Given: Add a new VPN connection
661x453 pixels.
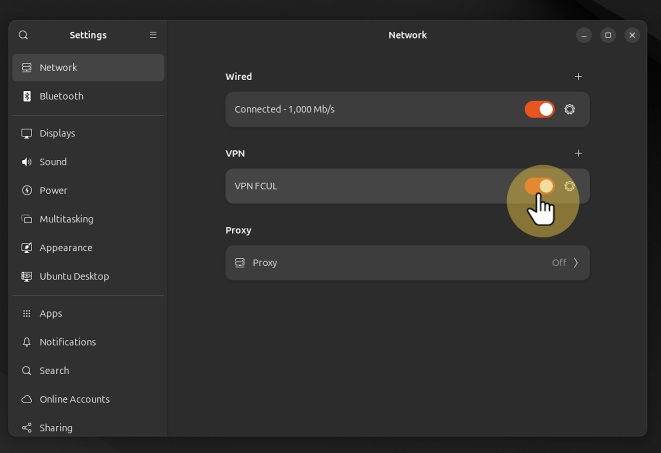Looking at the screenshot, I should pyautogui.click(x=578, y=153).
